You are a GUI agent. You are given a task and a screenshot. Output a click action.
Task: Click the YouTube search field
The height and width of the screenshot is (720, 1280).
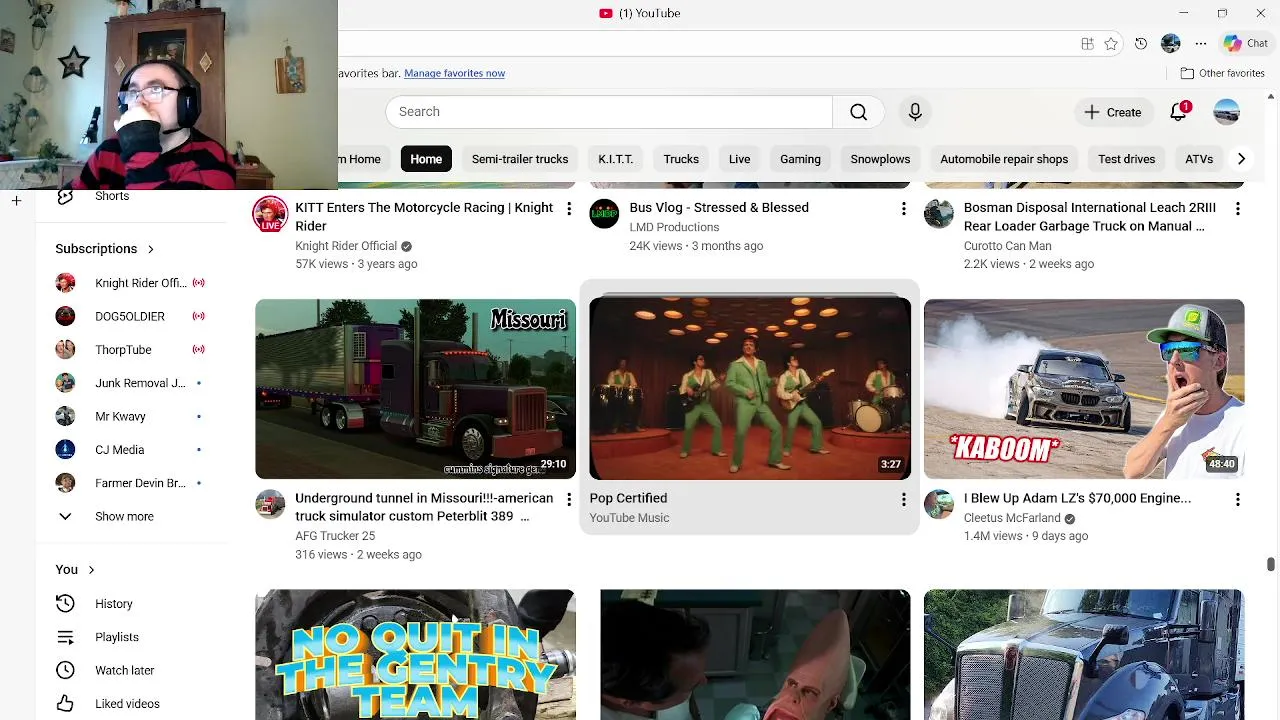coord(608,112)
